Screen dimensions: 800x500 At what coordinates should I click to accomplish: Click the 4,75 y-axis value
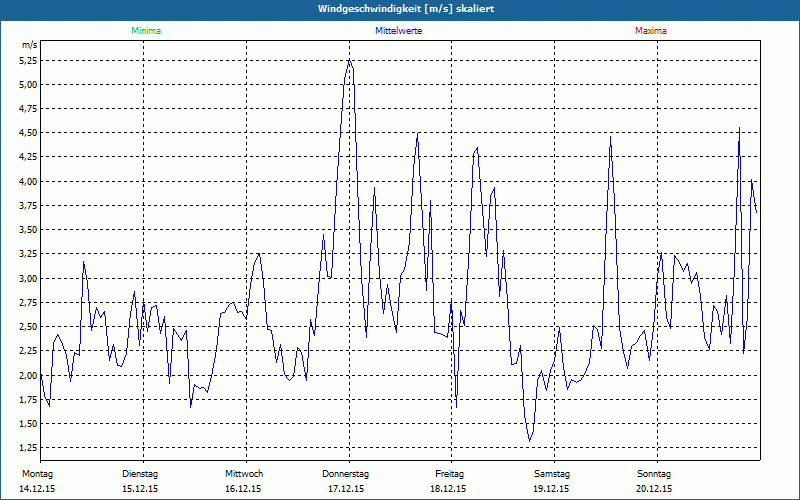point(29,109)
